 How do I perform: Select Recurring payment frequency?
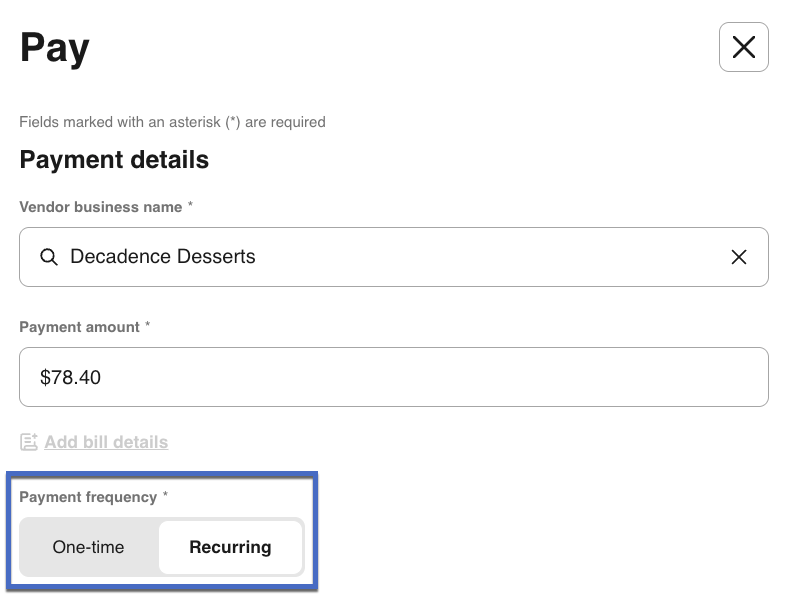(230, 547)
